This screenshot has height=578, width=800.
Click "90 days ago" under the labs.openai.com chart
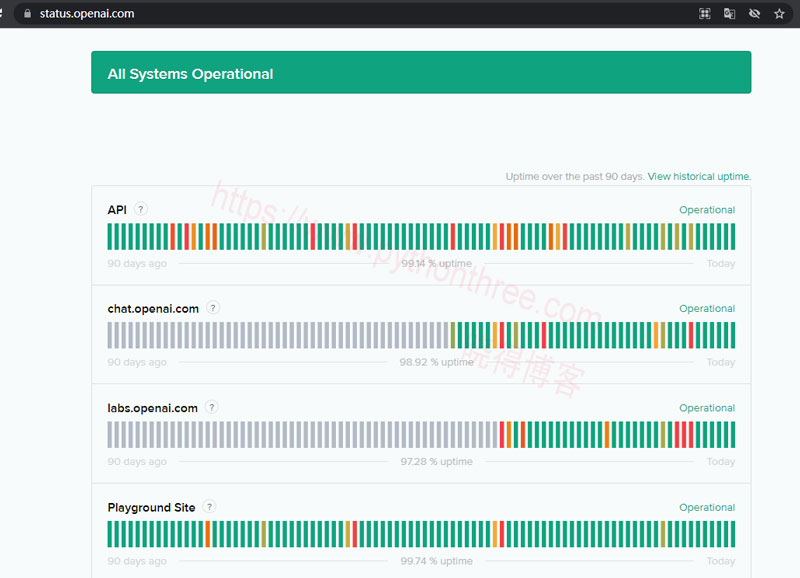137,462
